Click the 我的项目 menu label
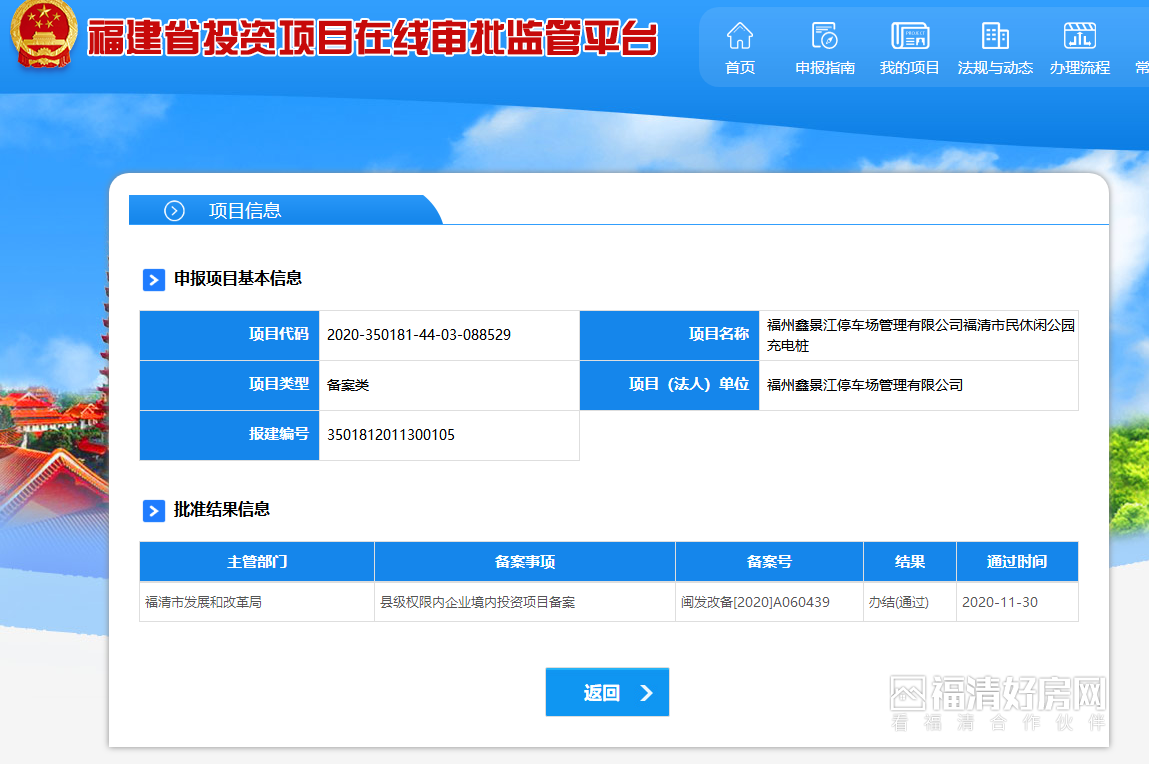Viewport: 1149px width, 764px height. tap(909, 67)
